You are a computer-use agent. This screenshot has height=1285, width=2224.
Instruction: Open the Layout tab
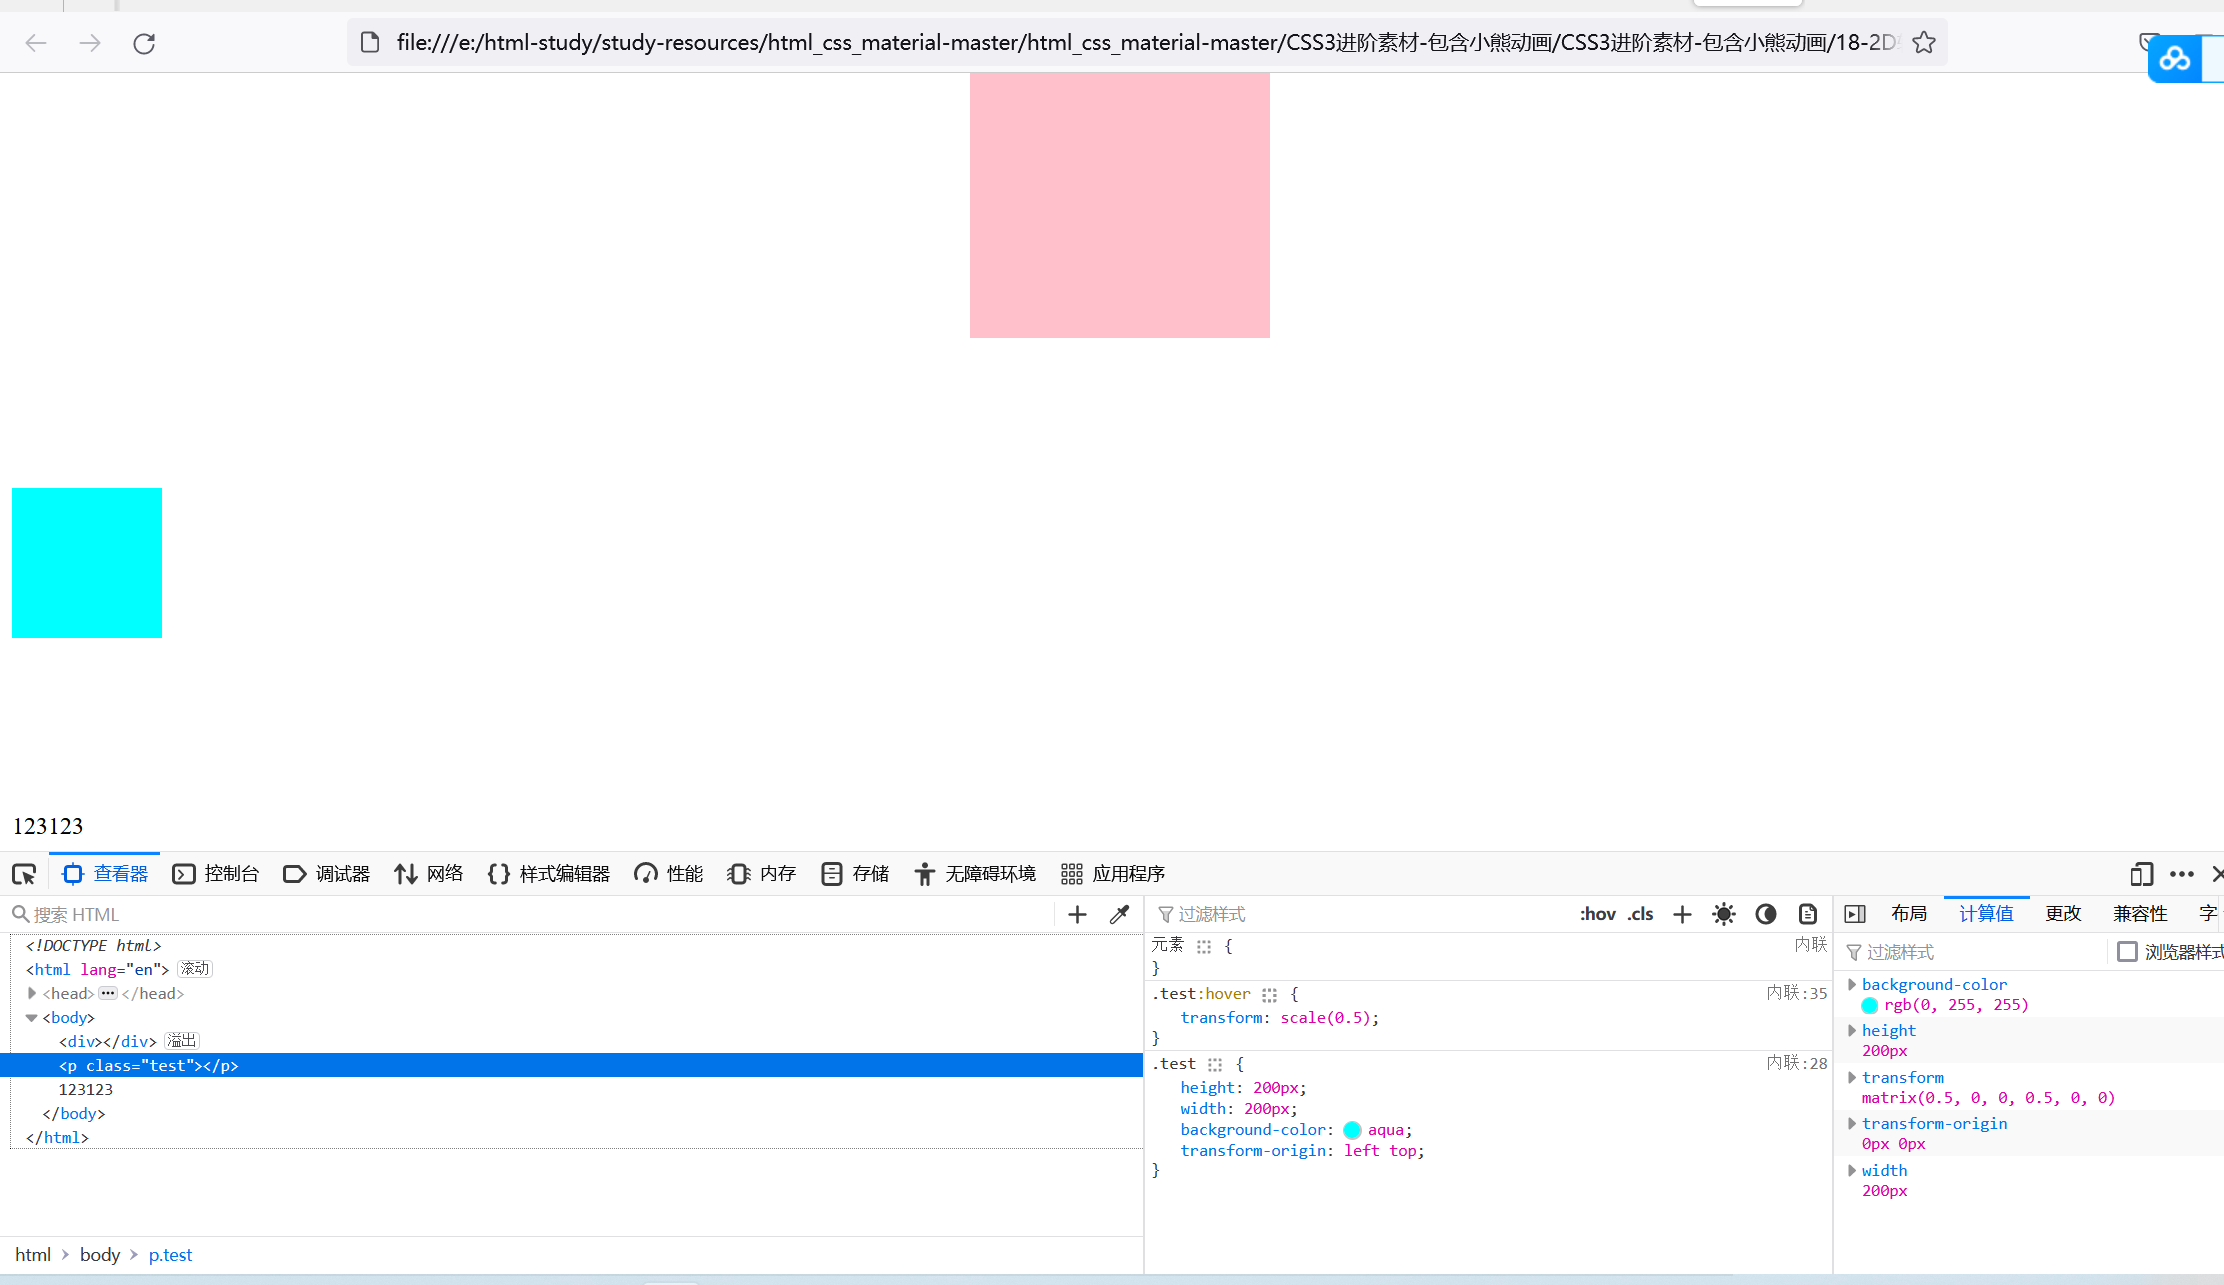click(x=1908, y=914)
